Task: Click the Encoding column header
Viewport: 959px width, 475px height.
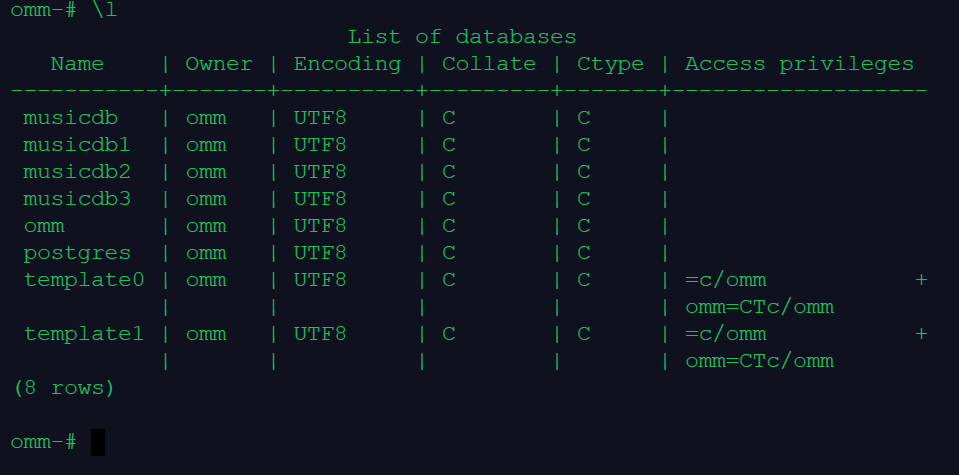Action: pyautogui.click(x=347, y=64)
